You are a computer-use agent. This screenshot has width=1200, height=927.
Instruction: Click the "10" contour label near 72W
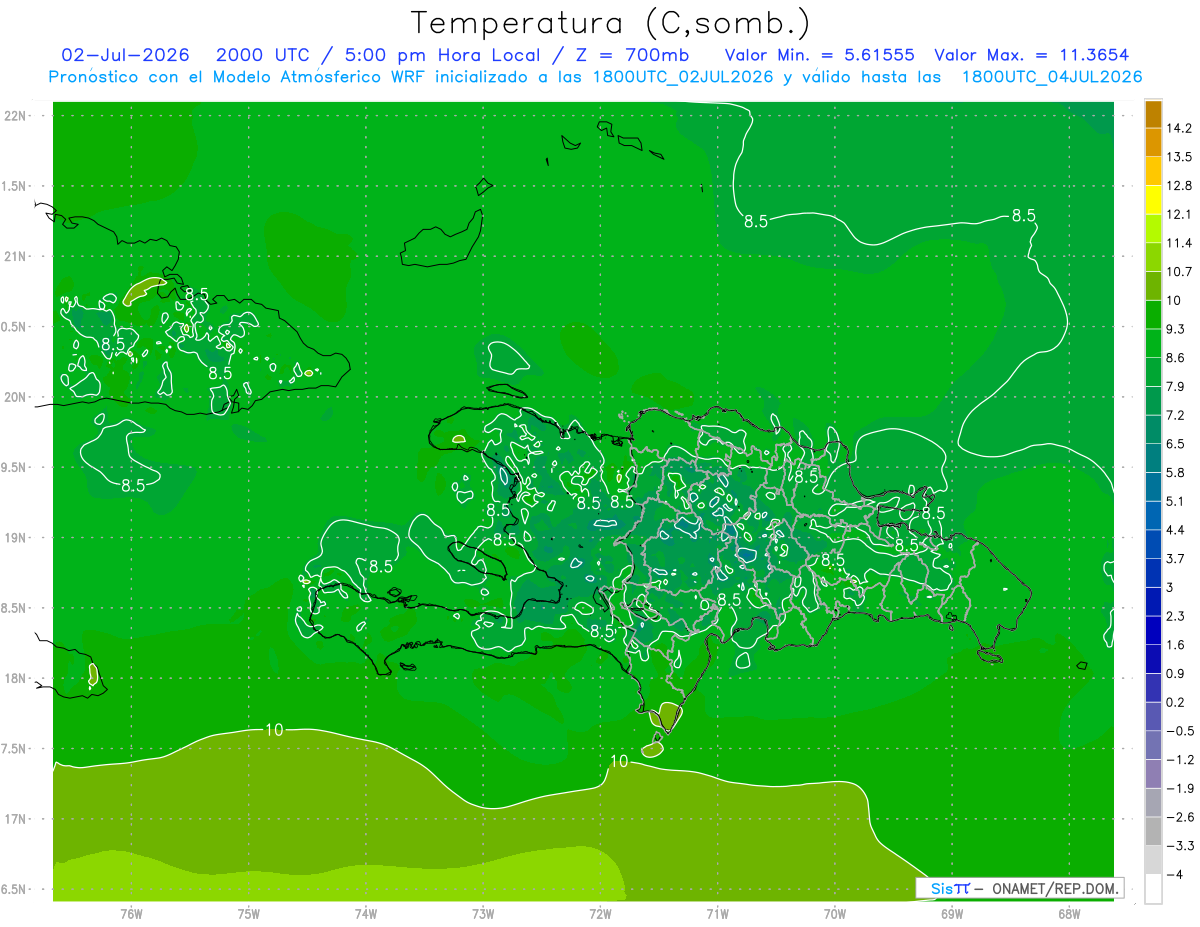click(x=619, y=761)
